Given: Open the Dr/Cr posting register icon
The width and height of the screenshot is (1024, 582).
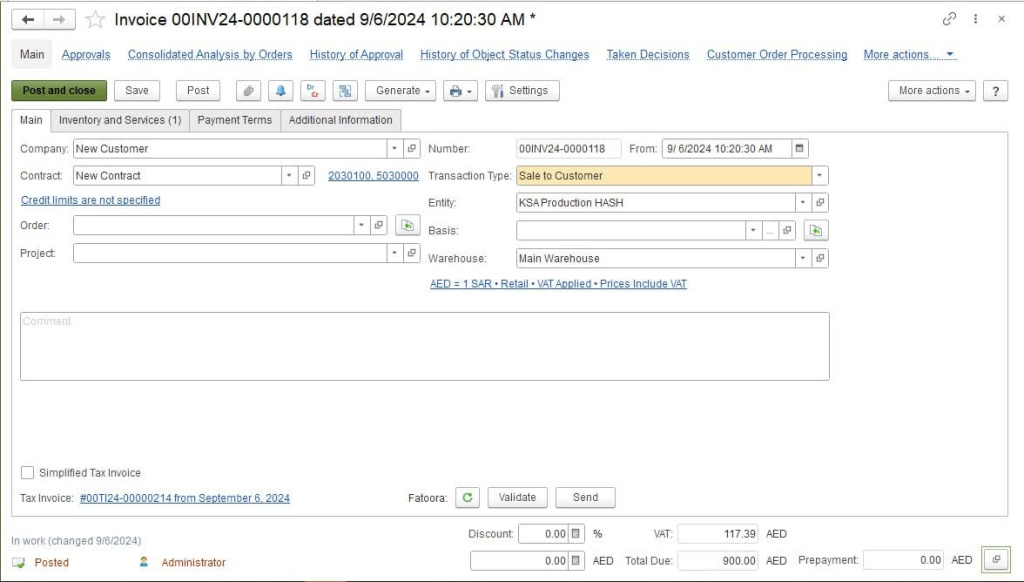Looking at the screenshot, I should [312, 90].
